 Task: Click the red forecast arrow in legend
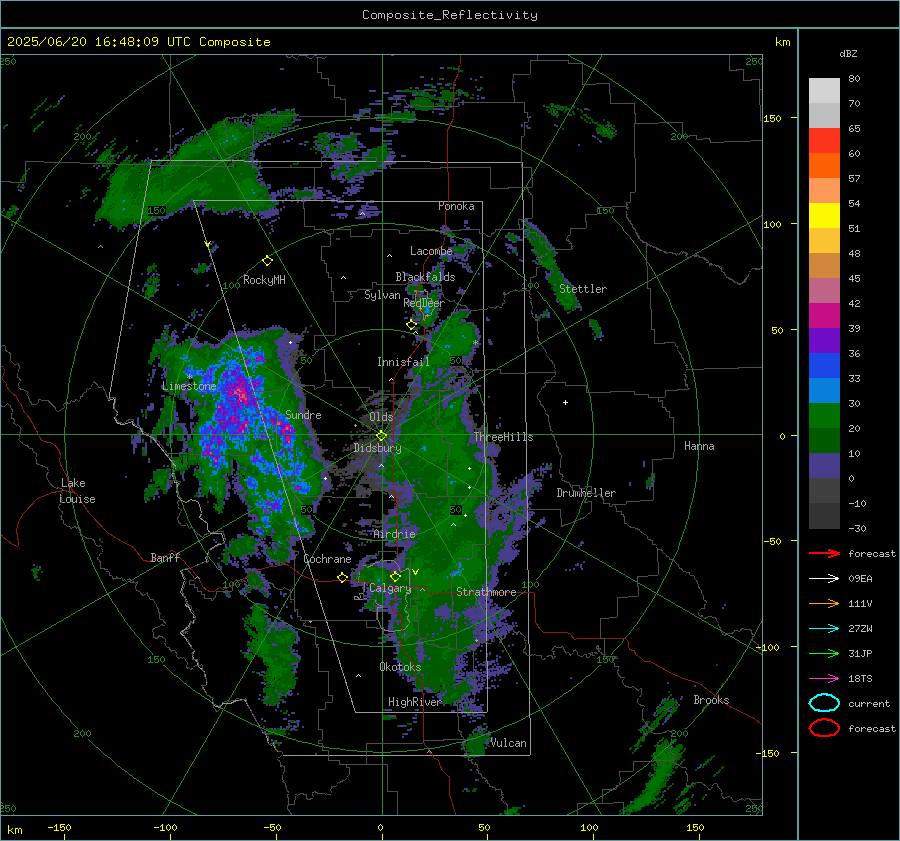824,553
